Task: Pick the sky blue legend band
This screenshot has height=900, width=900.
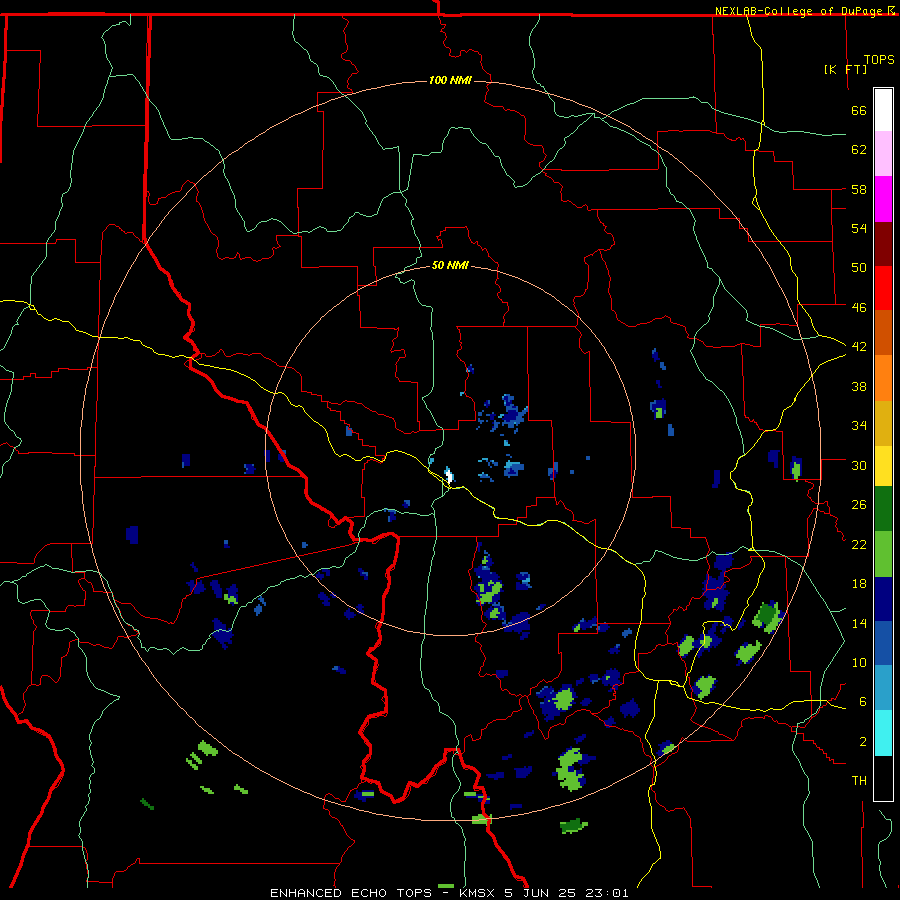Action: coord(883,688)
